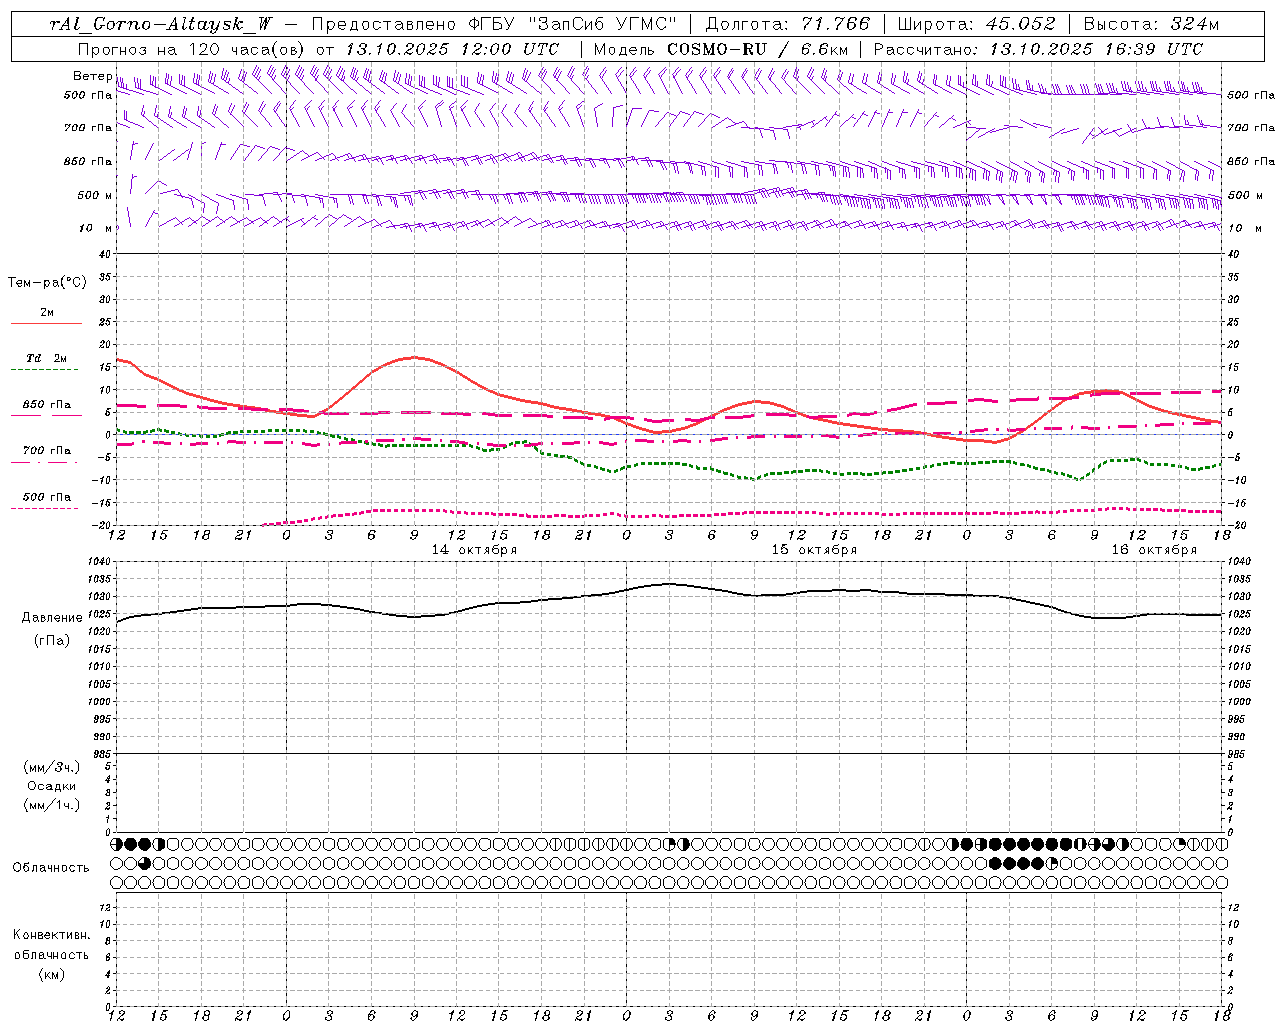Screen dimensions: 1280x1024
Task: Click the 850 гПа label in the temperature legend
Action: [47, 405]
